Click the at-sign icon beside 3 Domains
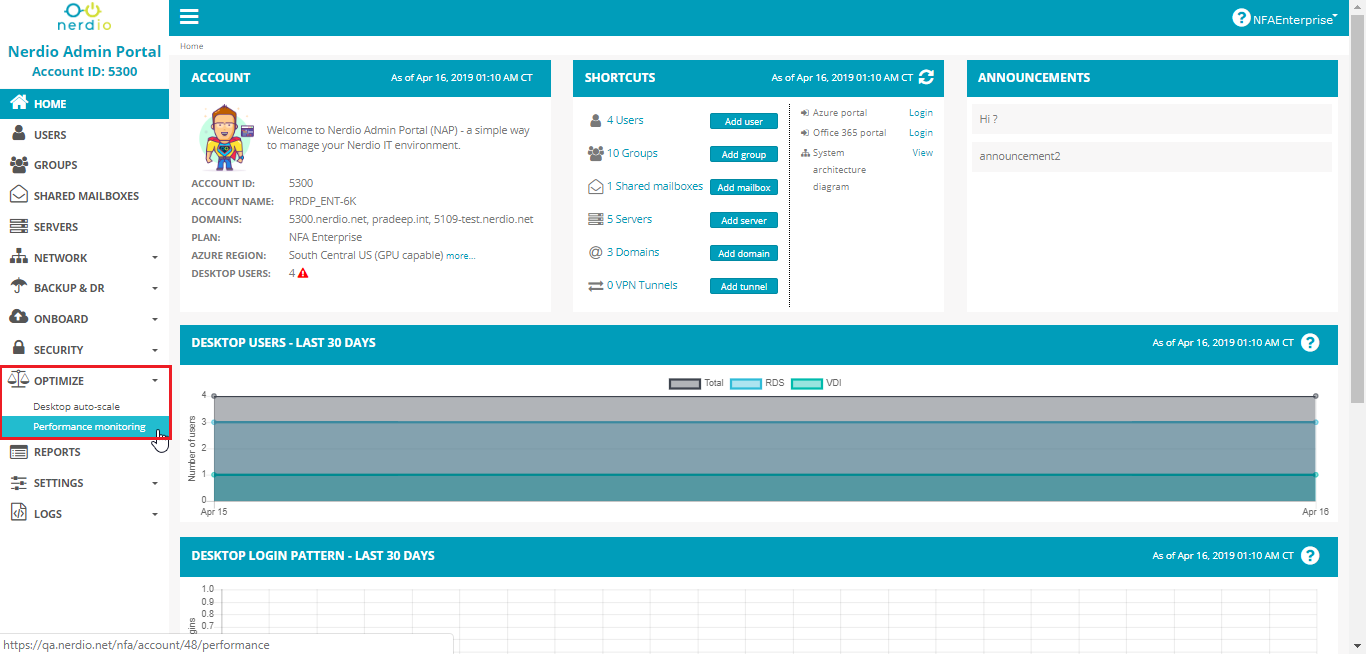The width and height of the screenshot is (1366, 654). (x=596, y=253)
